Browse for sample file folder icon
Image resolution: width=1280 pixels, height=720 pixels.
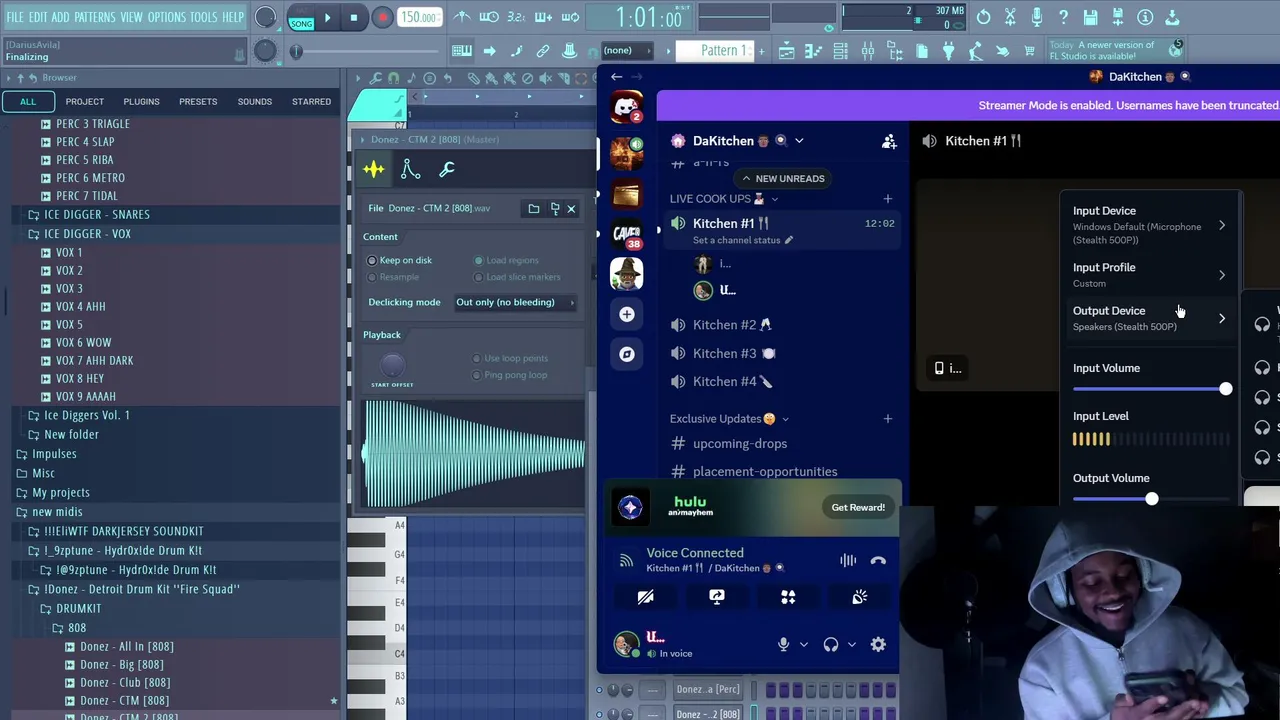tap(534, 209)
